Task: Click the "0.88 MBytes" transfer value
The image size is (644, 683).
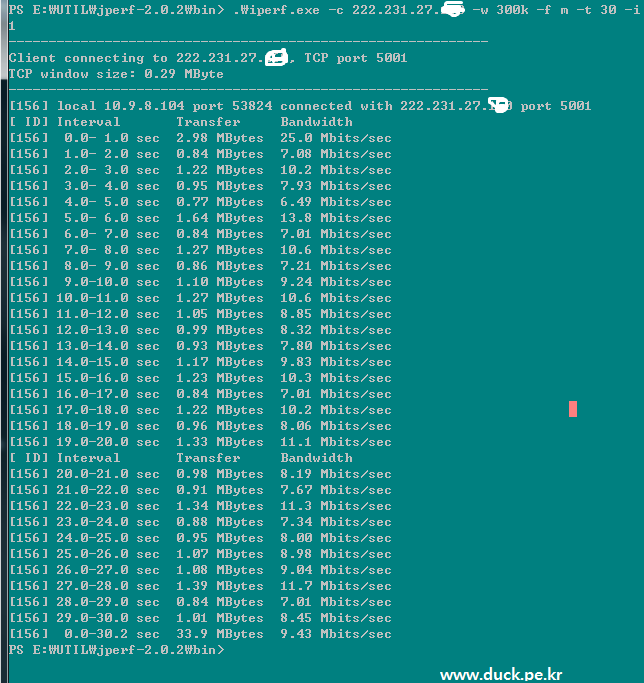Action: pos(220,522)
